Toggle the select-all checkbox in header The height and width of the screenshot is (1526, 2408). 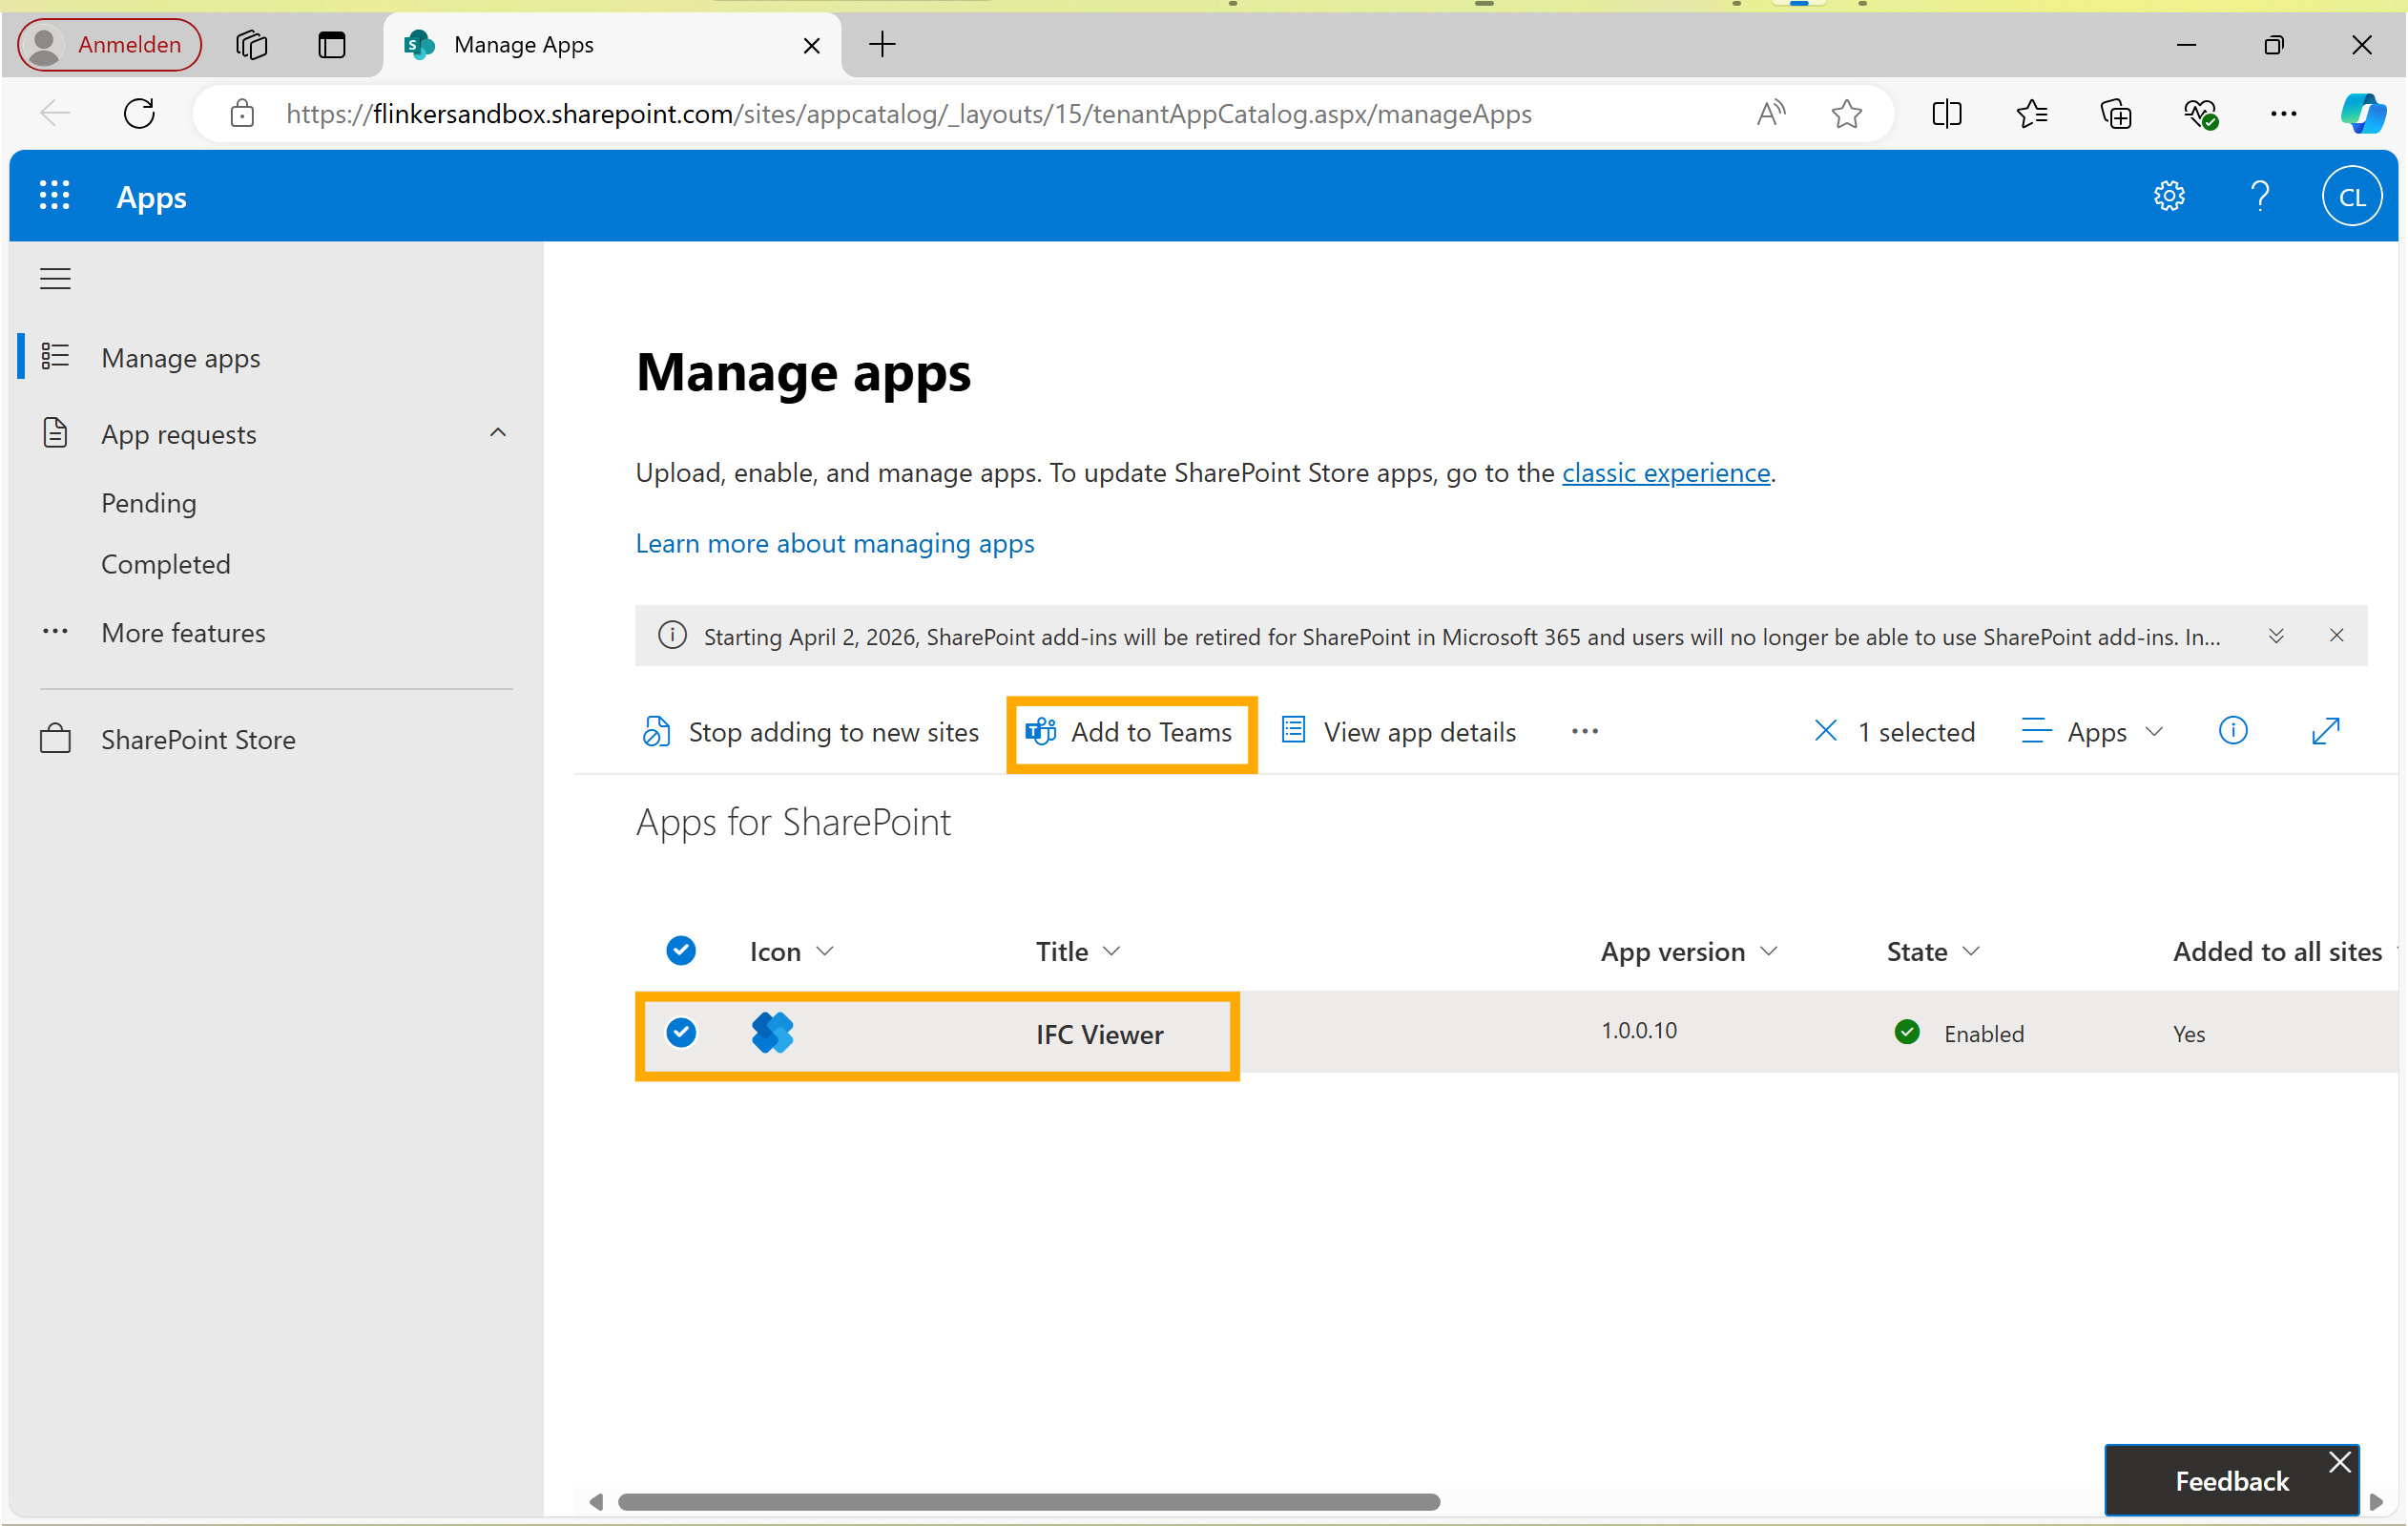[681, 950]
